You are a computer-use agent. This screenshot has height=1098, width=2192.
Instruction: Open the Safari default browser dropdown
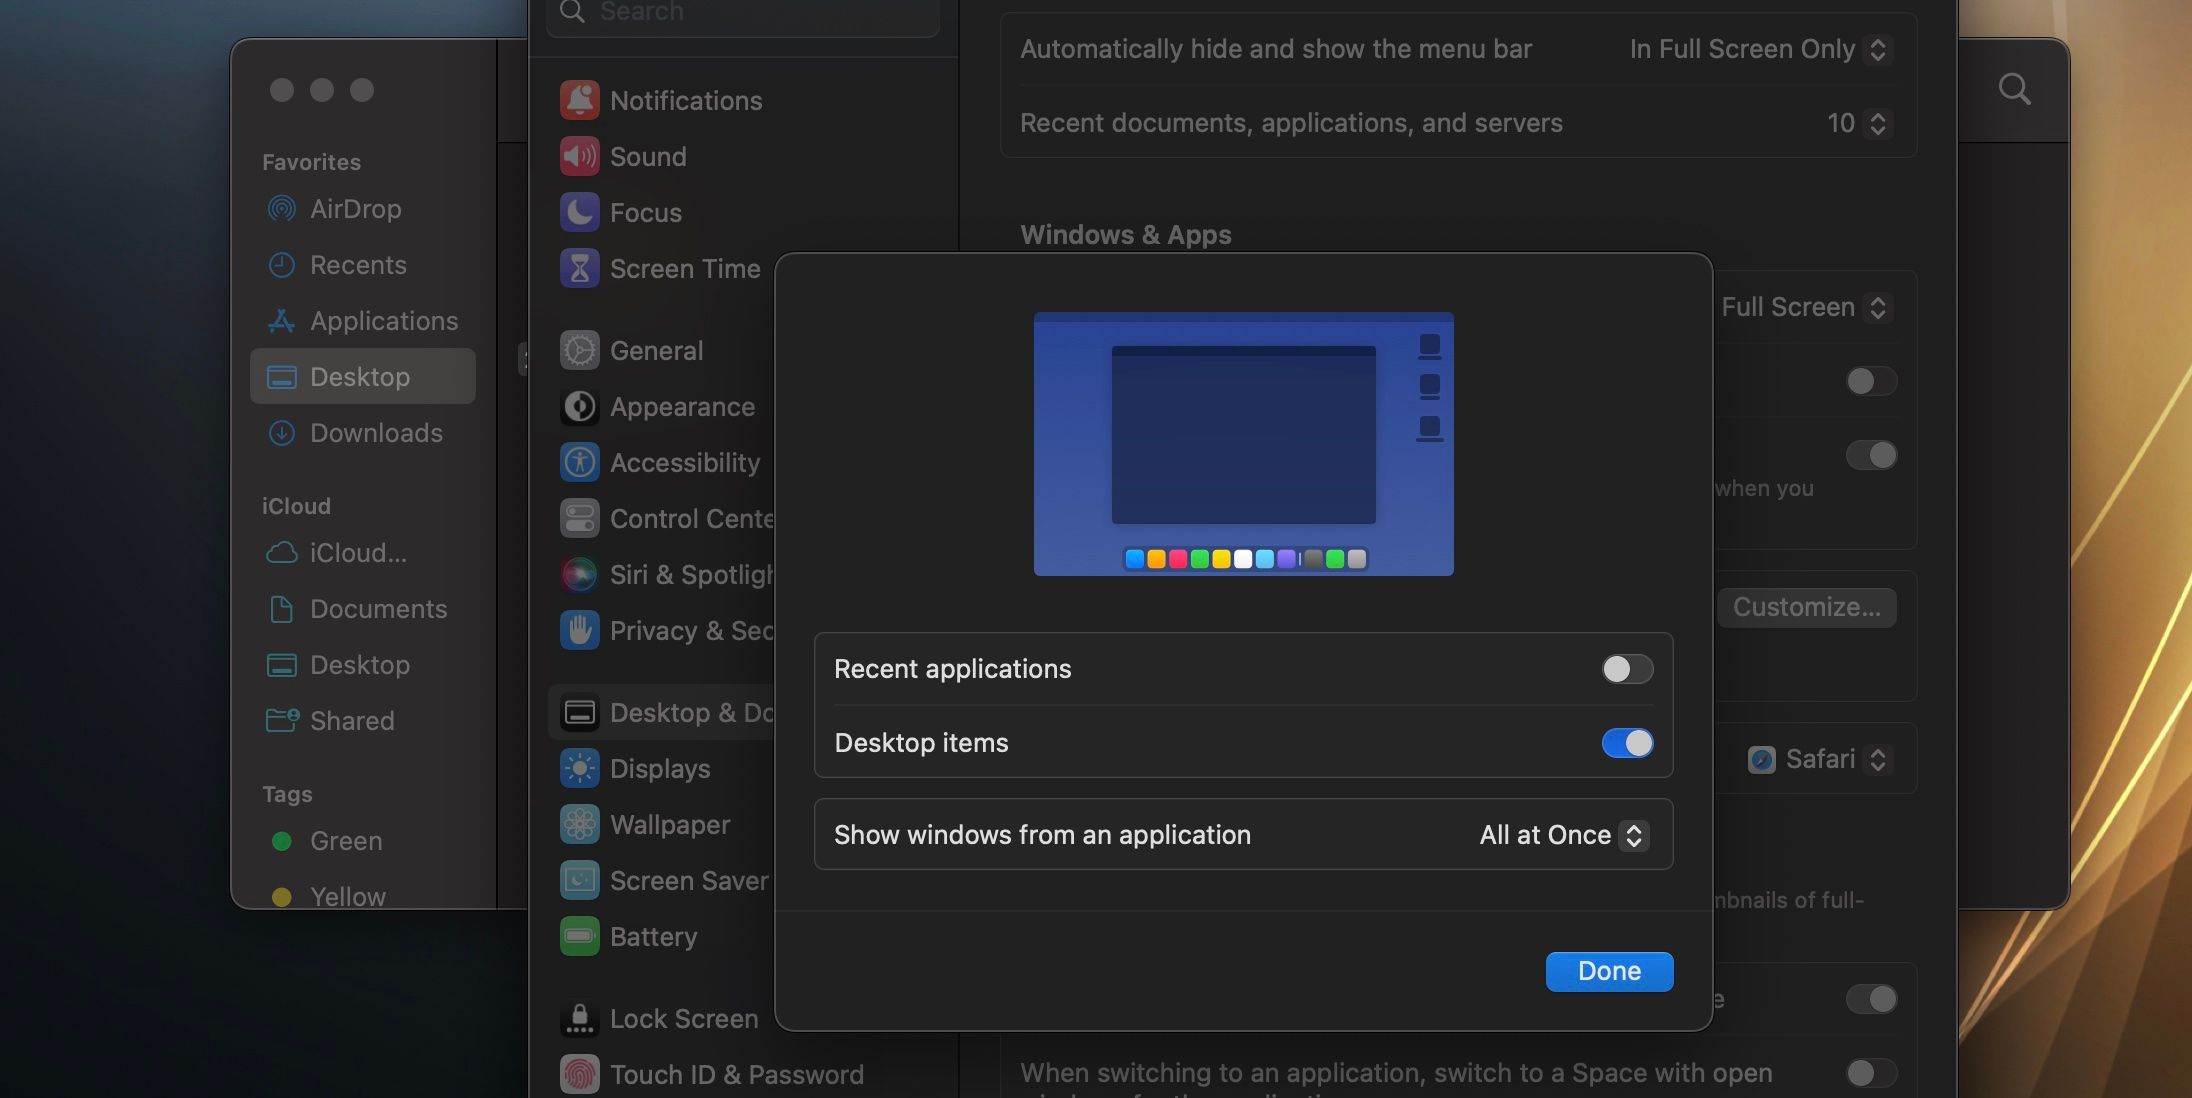pyautogui.click(x=1818, y=759)
